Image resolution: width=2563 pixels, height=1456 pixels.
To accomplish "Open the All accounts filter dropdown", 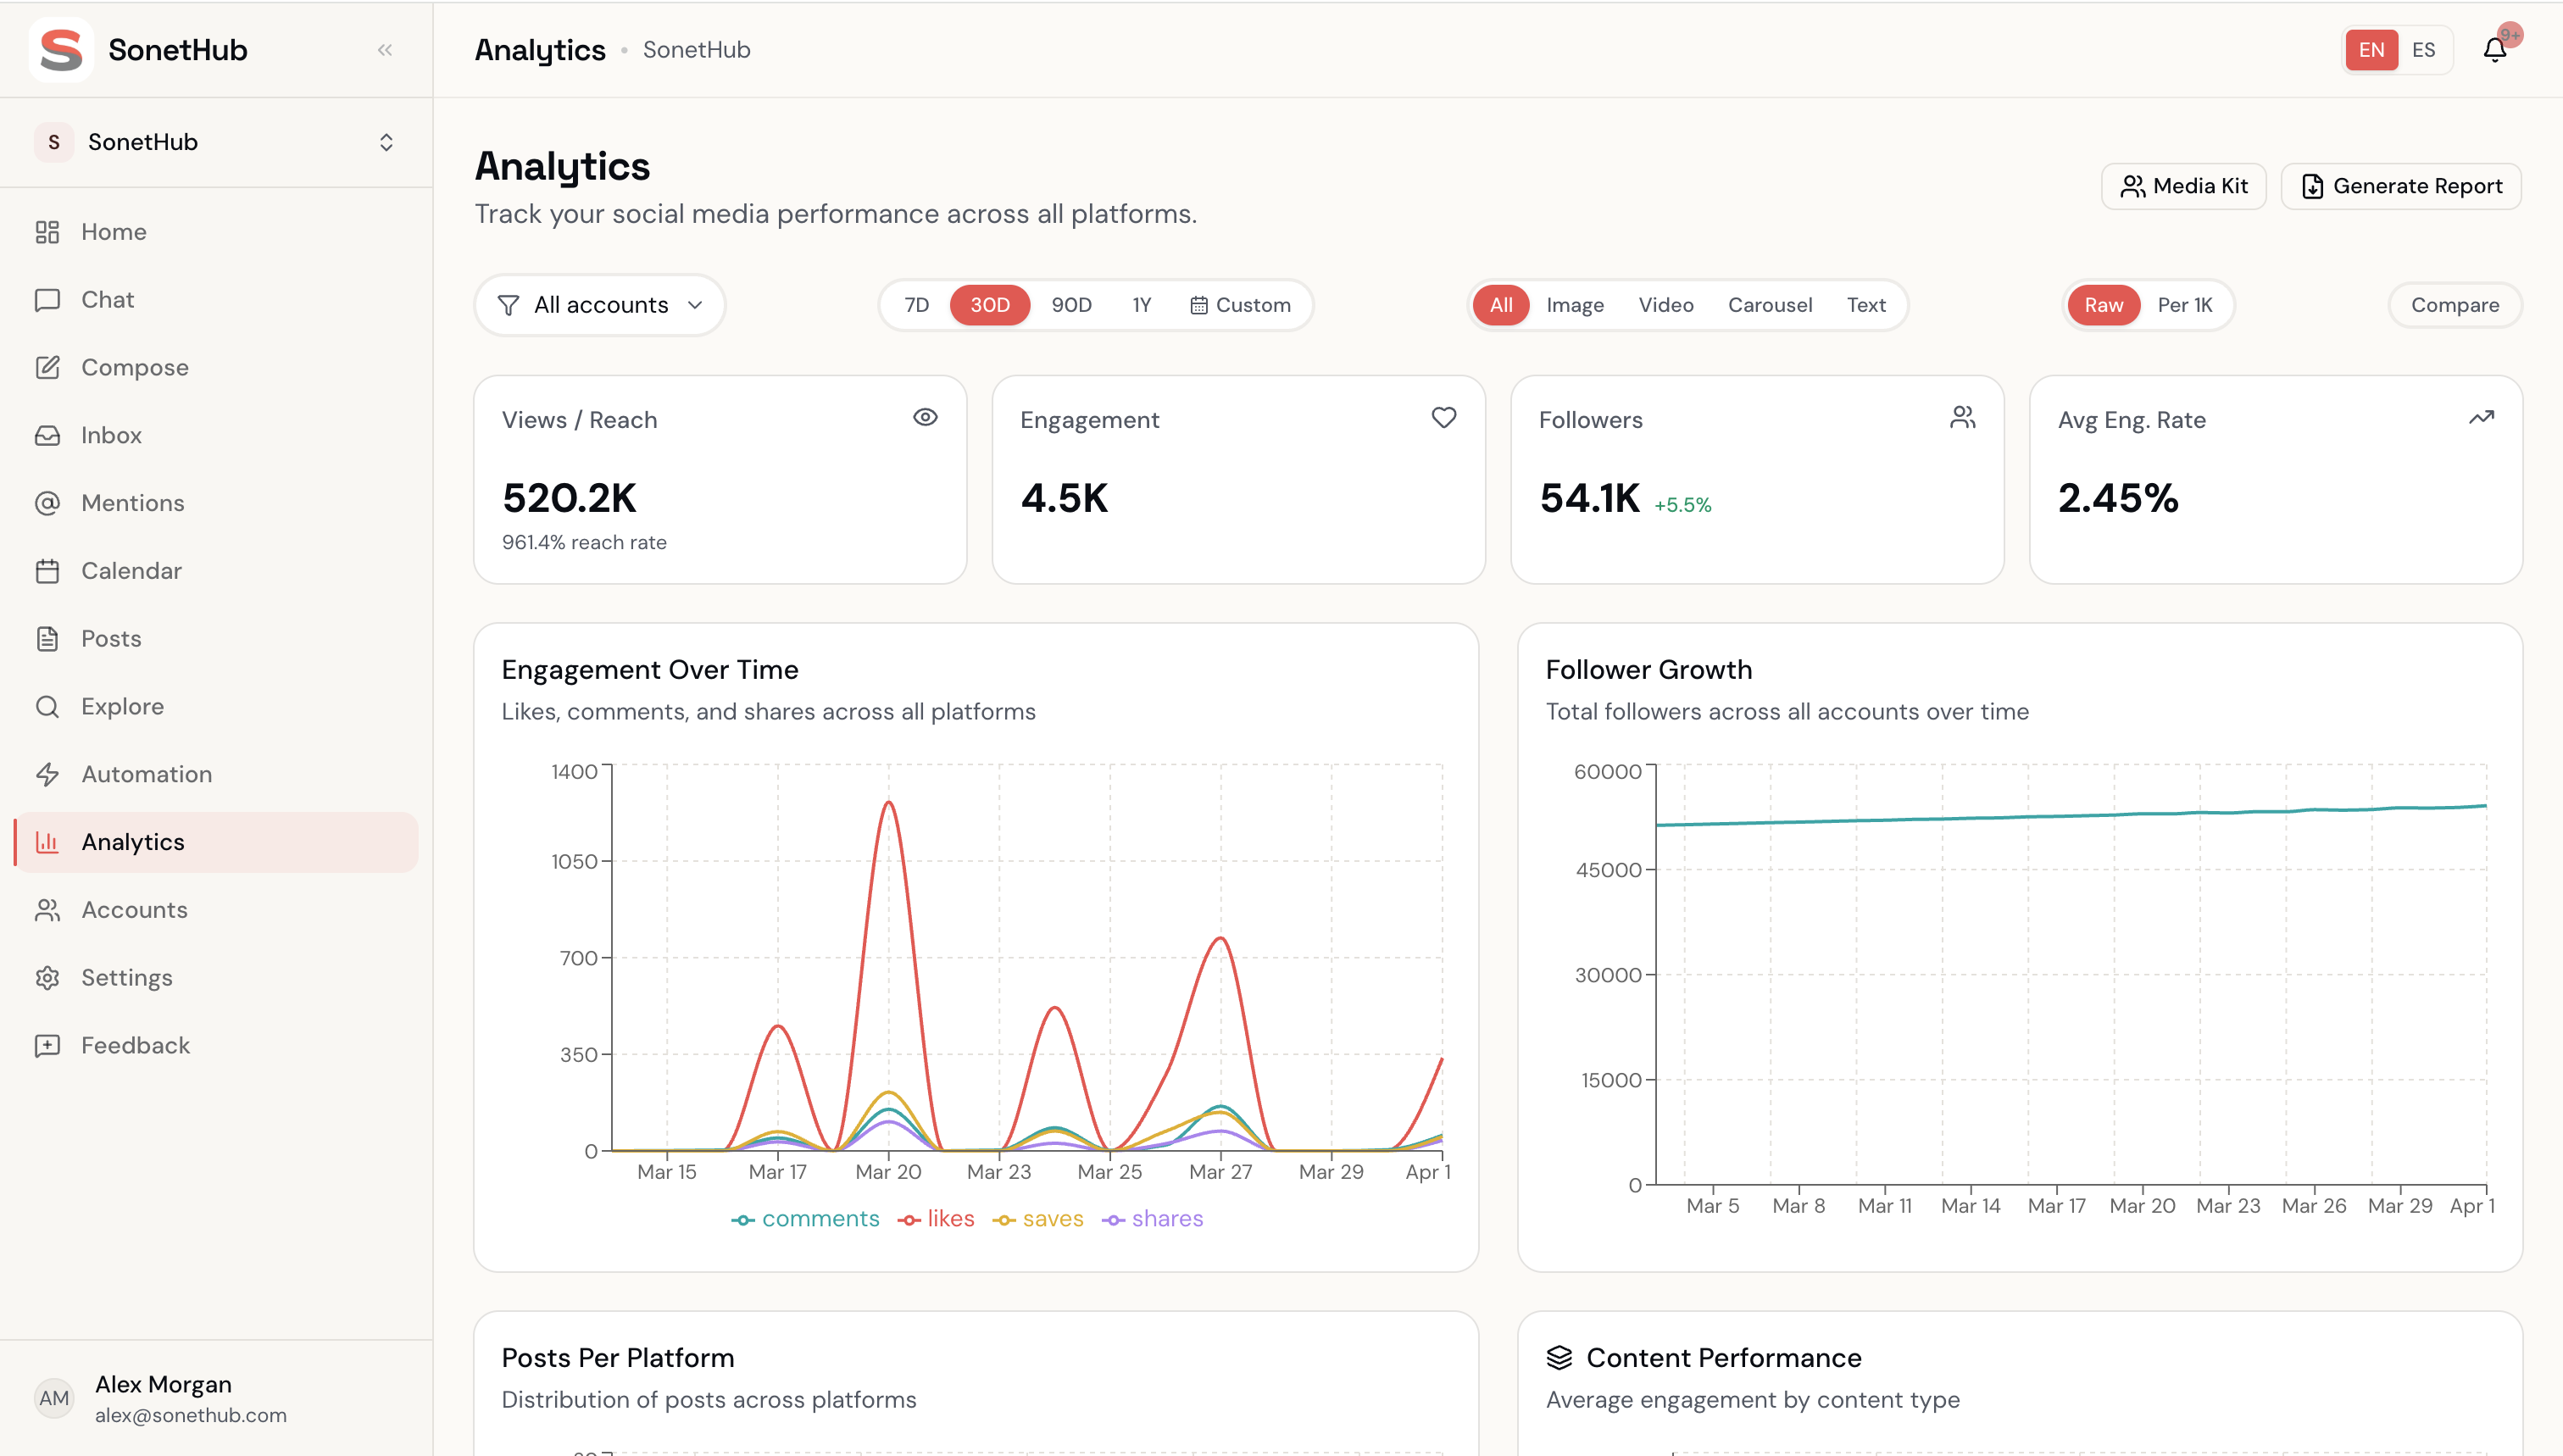I will pos(600,305).
